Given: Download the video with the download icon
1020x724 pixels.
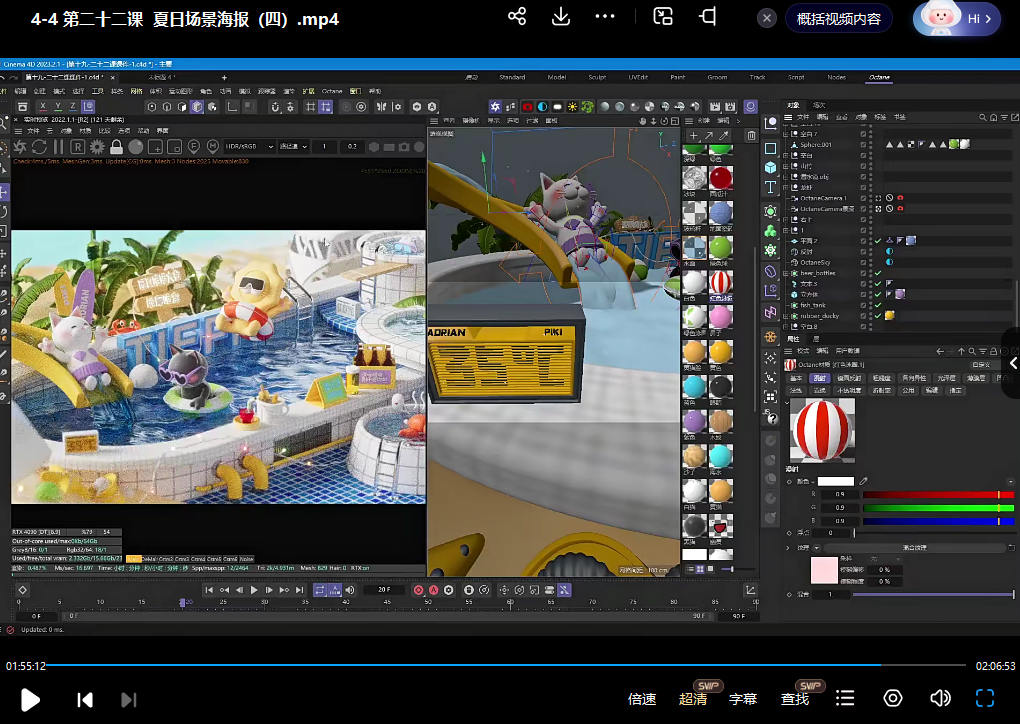Looking at the screenshot, I should tap(561, 17).
